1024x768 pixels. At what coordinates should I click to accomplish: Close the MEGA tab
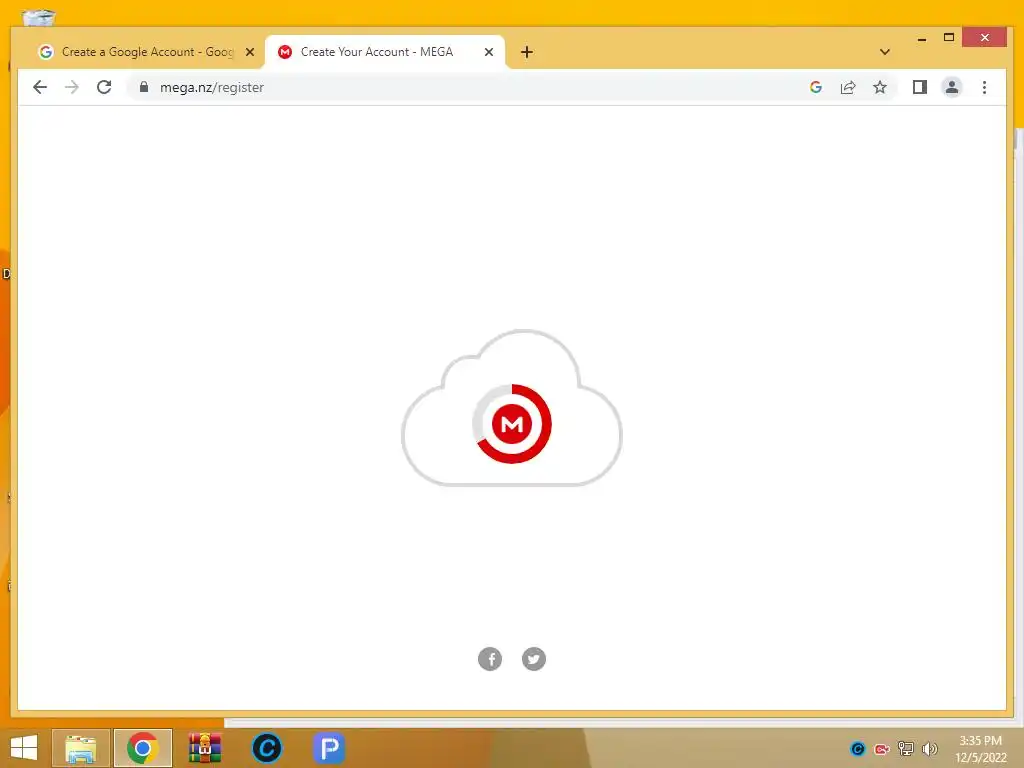coord(488,52)
